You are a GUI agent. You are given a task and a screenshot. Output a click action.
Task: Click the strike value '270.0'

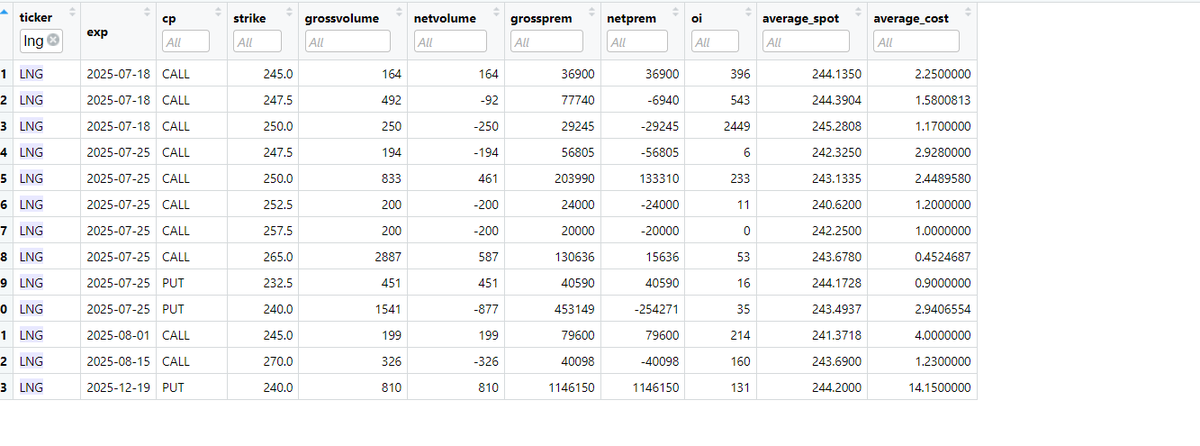278,360
